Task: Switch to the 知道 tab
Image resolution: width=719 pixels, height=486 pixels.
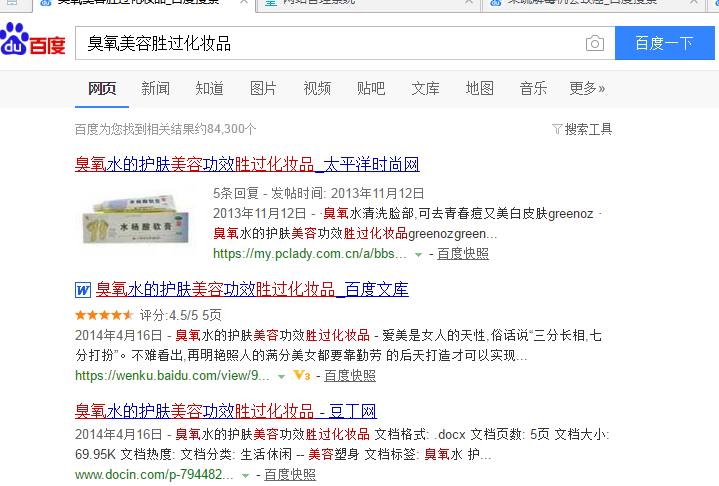Action: (210, 88)
